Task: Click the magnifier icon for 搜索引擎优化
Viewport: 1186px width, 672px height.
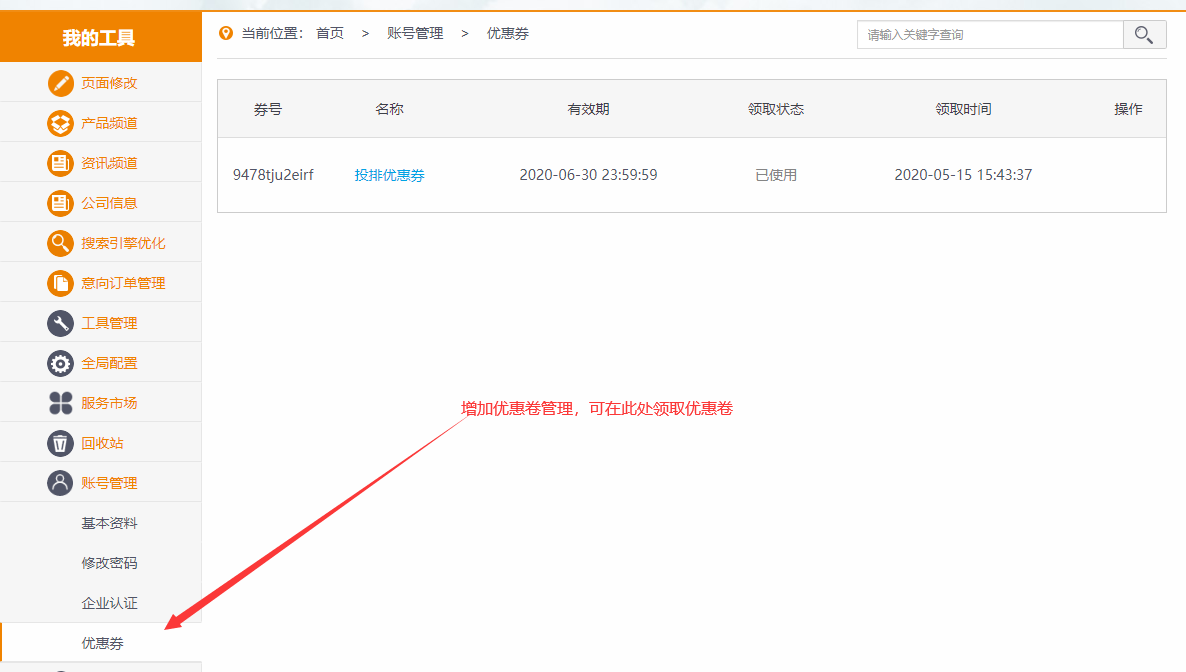Action: coord(61,243)
